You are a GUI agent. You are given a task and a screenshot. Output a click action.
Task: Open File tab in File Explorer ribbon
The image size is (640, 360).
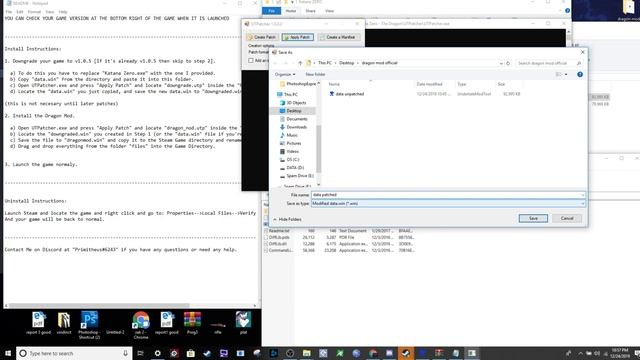pos(271,11)
